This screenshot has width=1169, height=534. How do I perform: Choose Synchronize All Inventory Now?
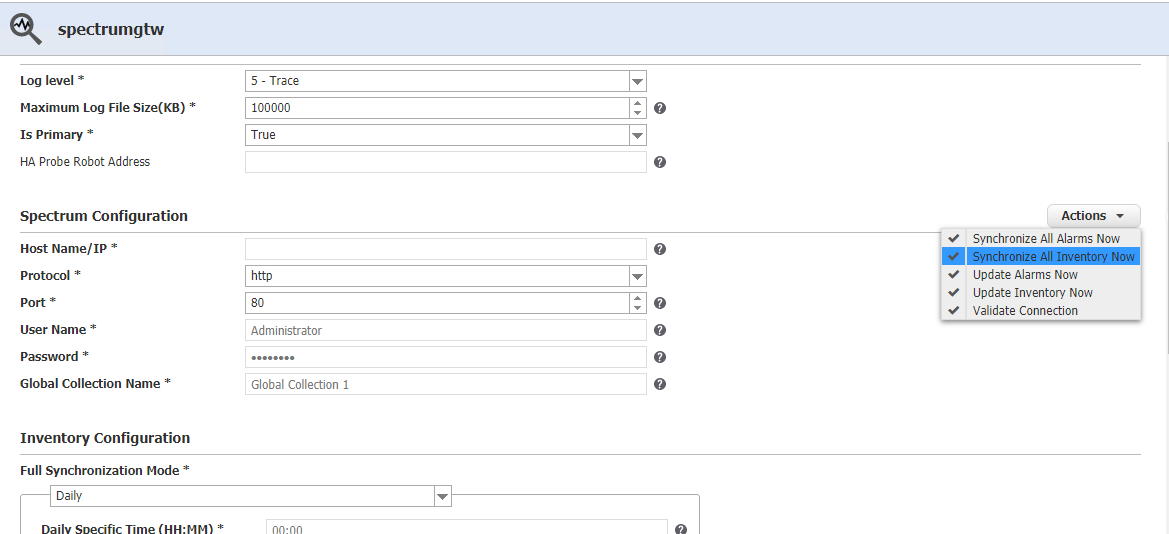pos(1053,257)
